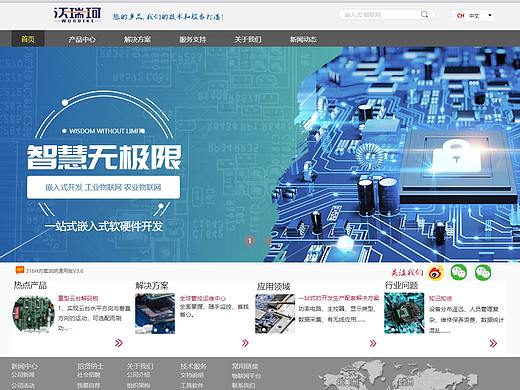This screenshot has width=520, height=390.
Task: Click the 嵌入式开发 工业物联网 农业物联网 banner button
Action: 103,187
